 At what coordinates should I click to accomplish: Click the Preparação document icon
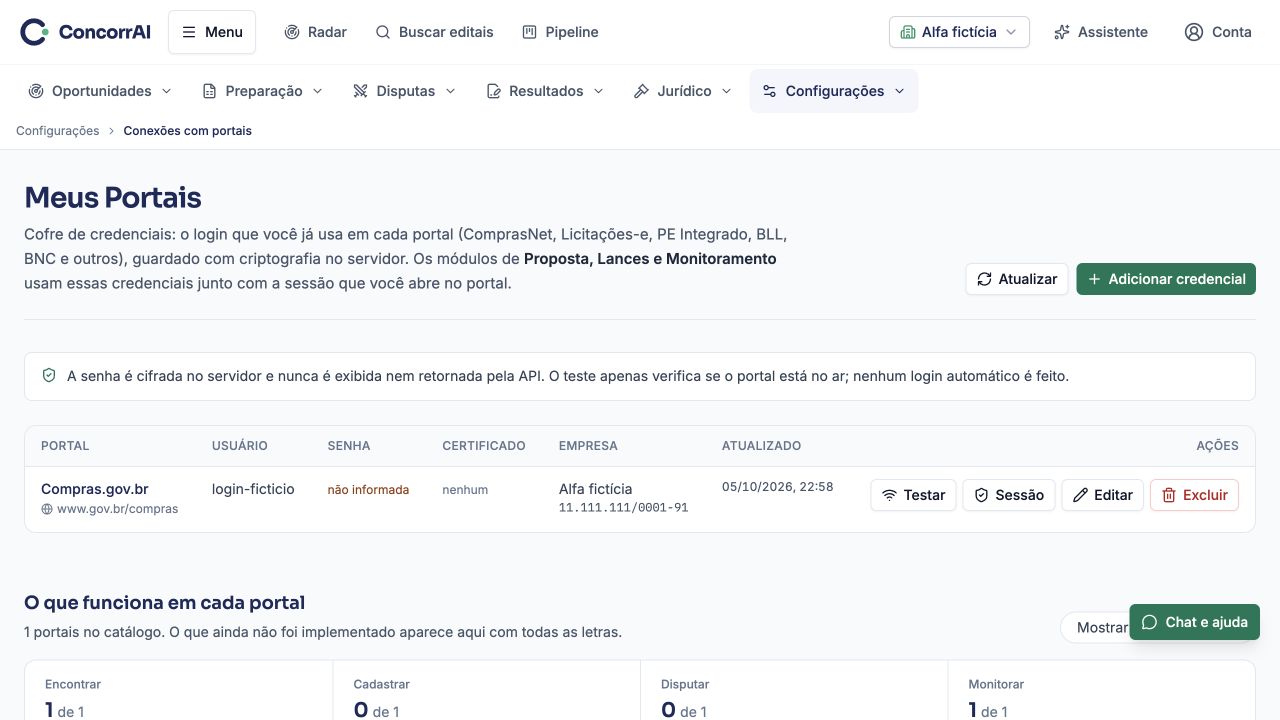[x=209, y=91]
